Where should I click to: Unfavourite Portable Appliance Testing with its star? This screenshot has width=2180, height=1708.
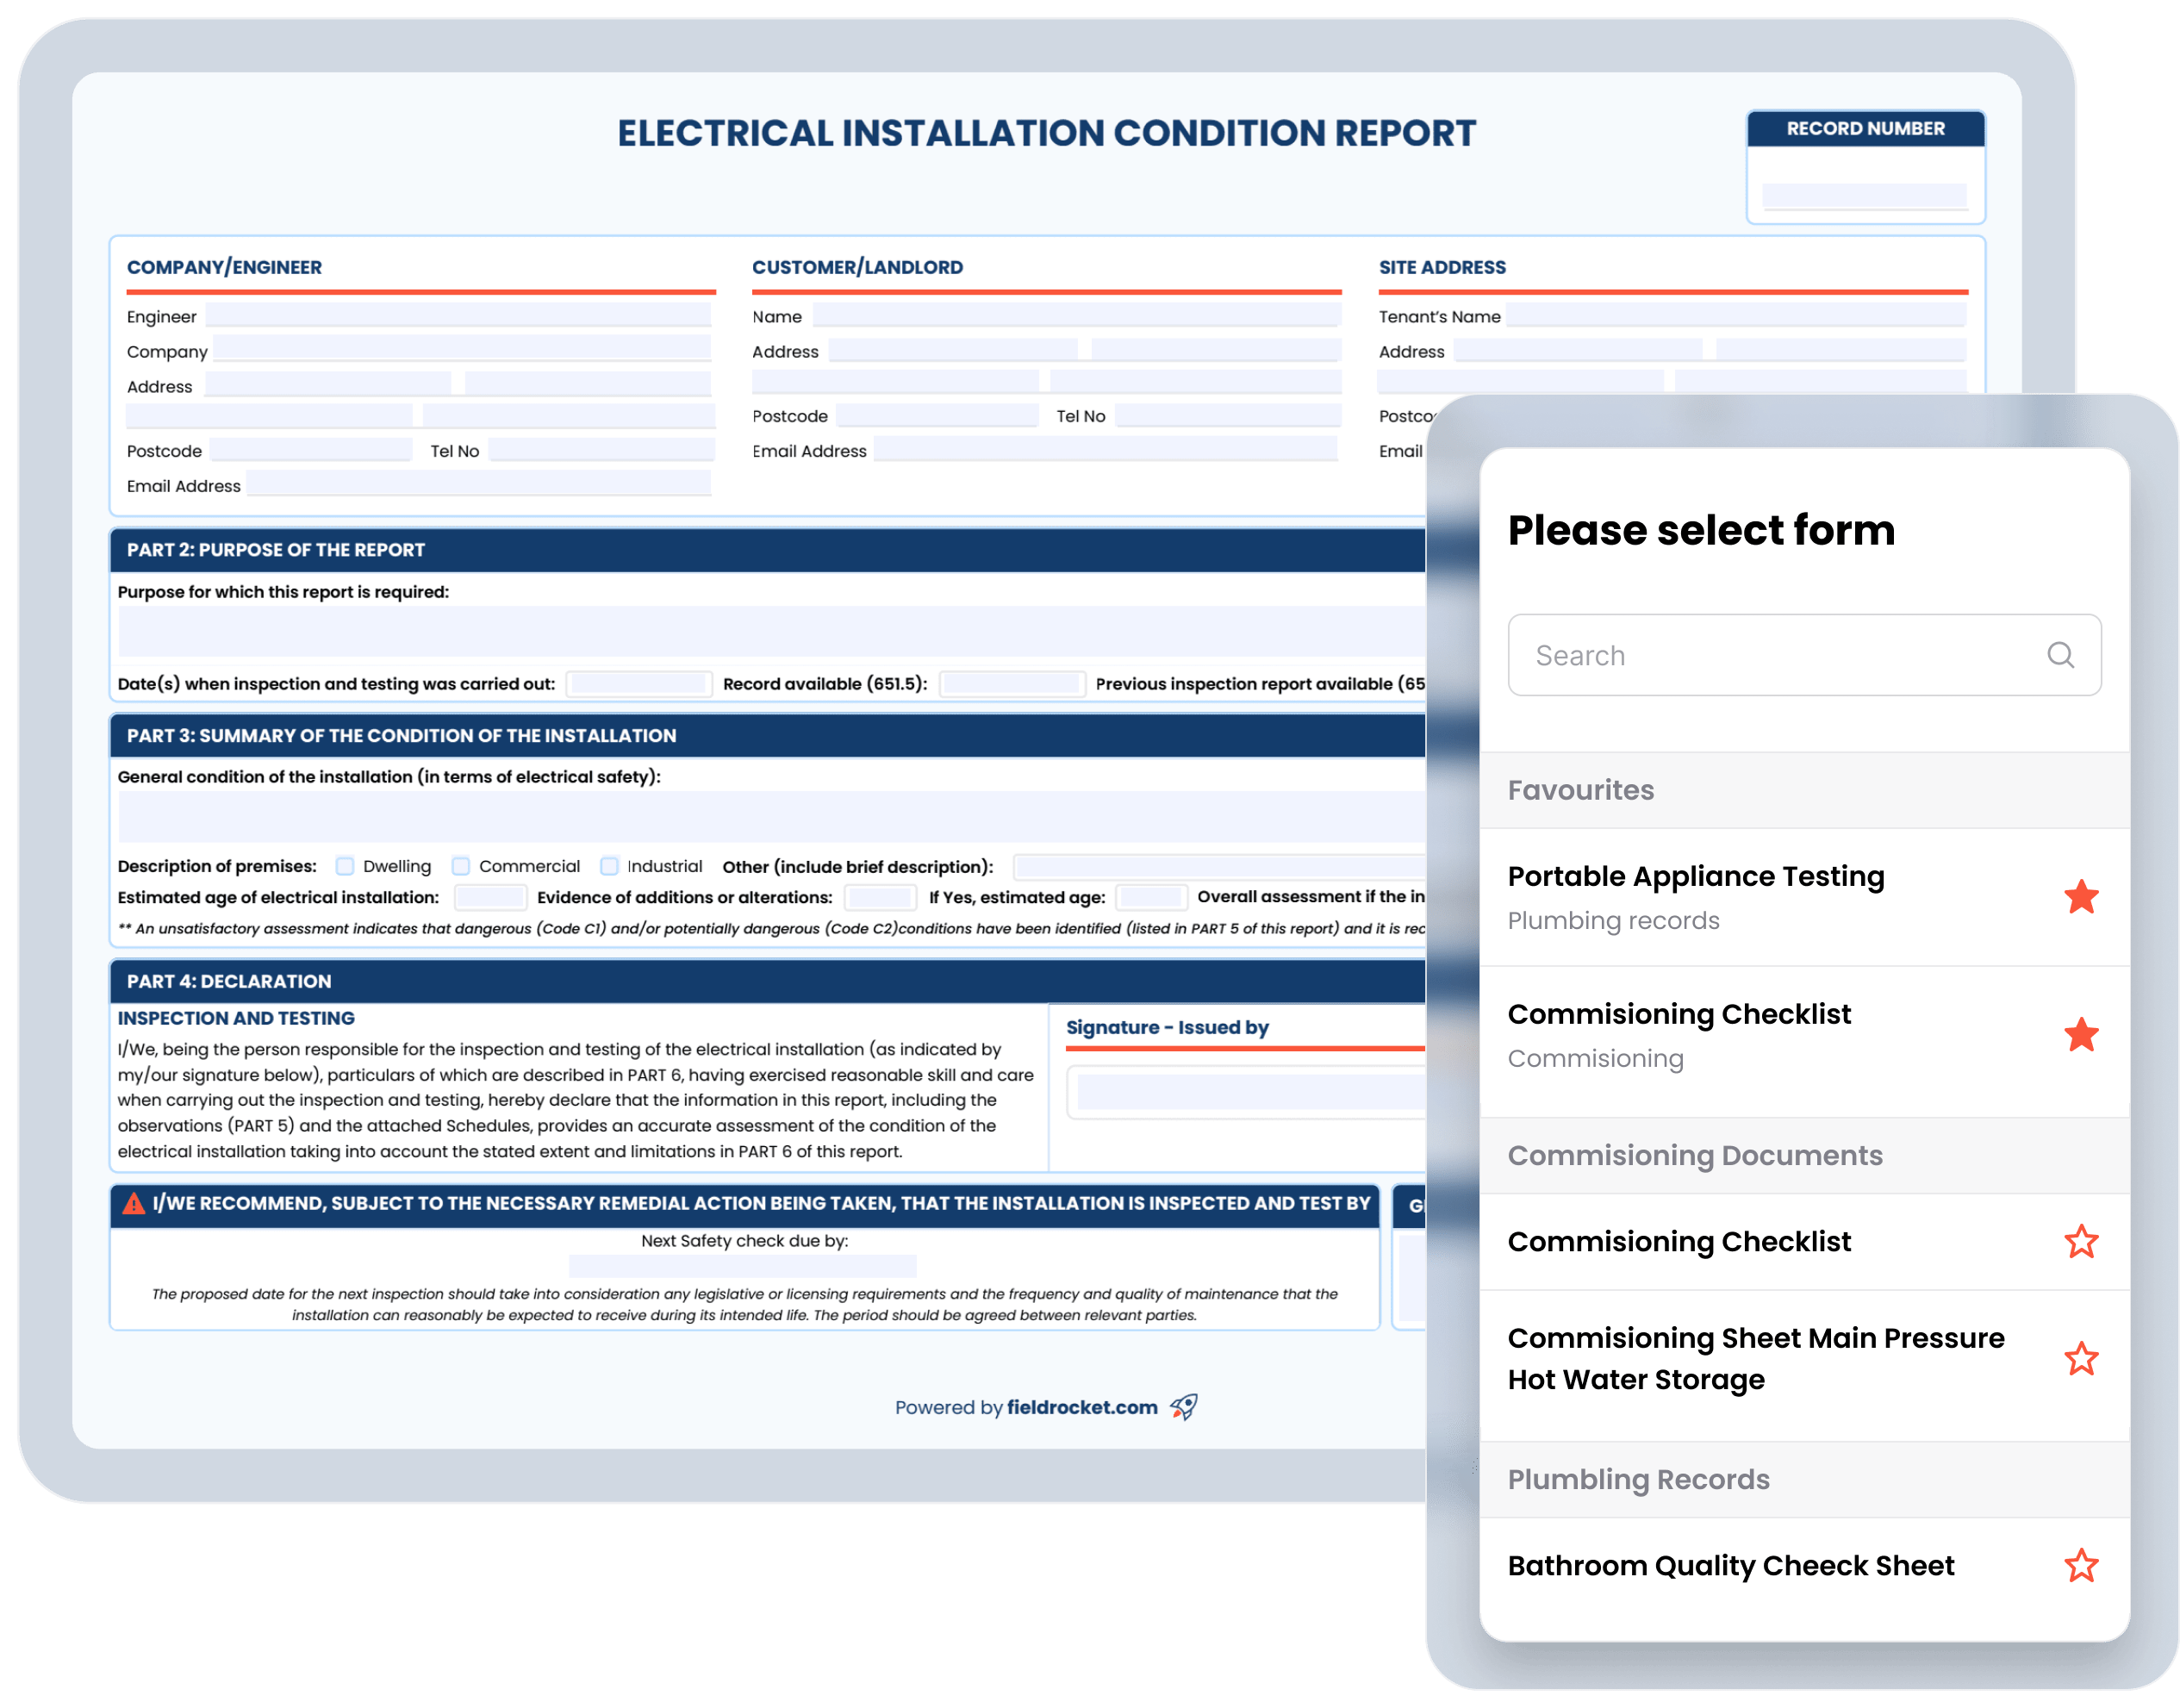click(x=2080, y=897)
